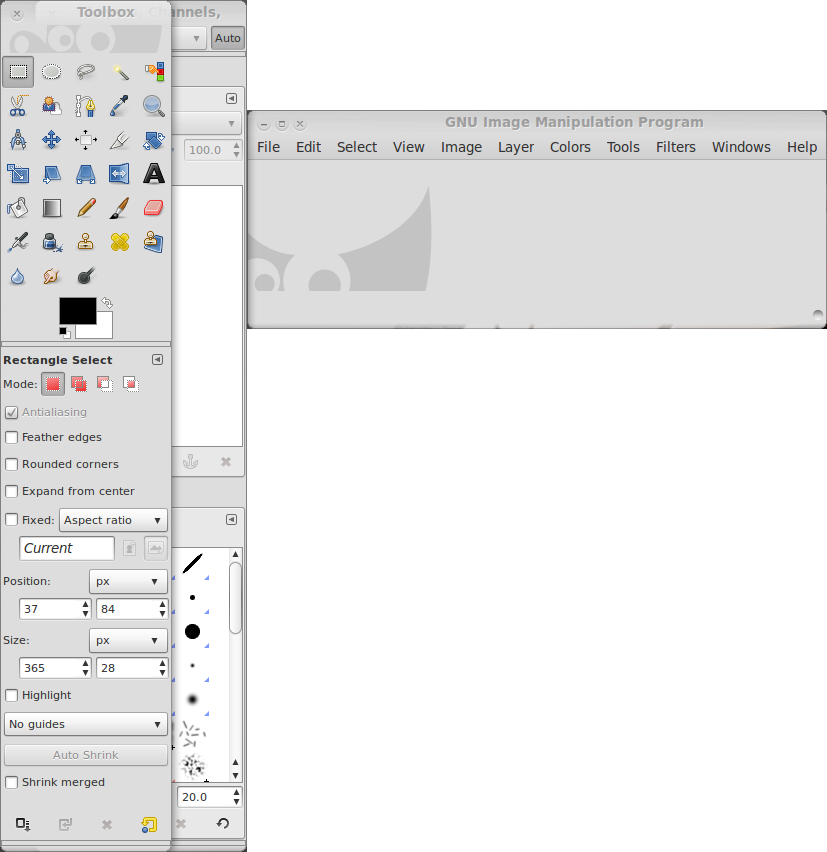Open the Size unit px dropdown
827x852 pixels.
(128, 641)
